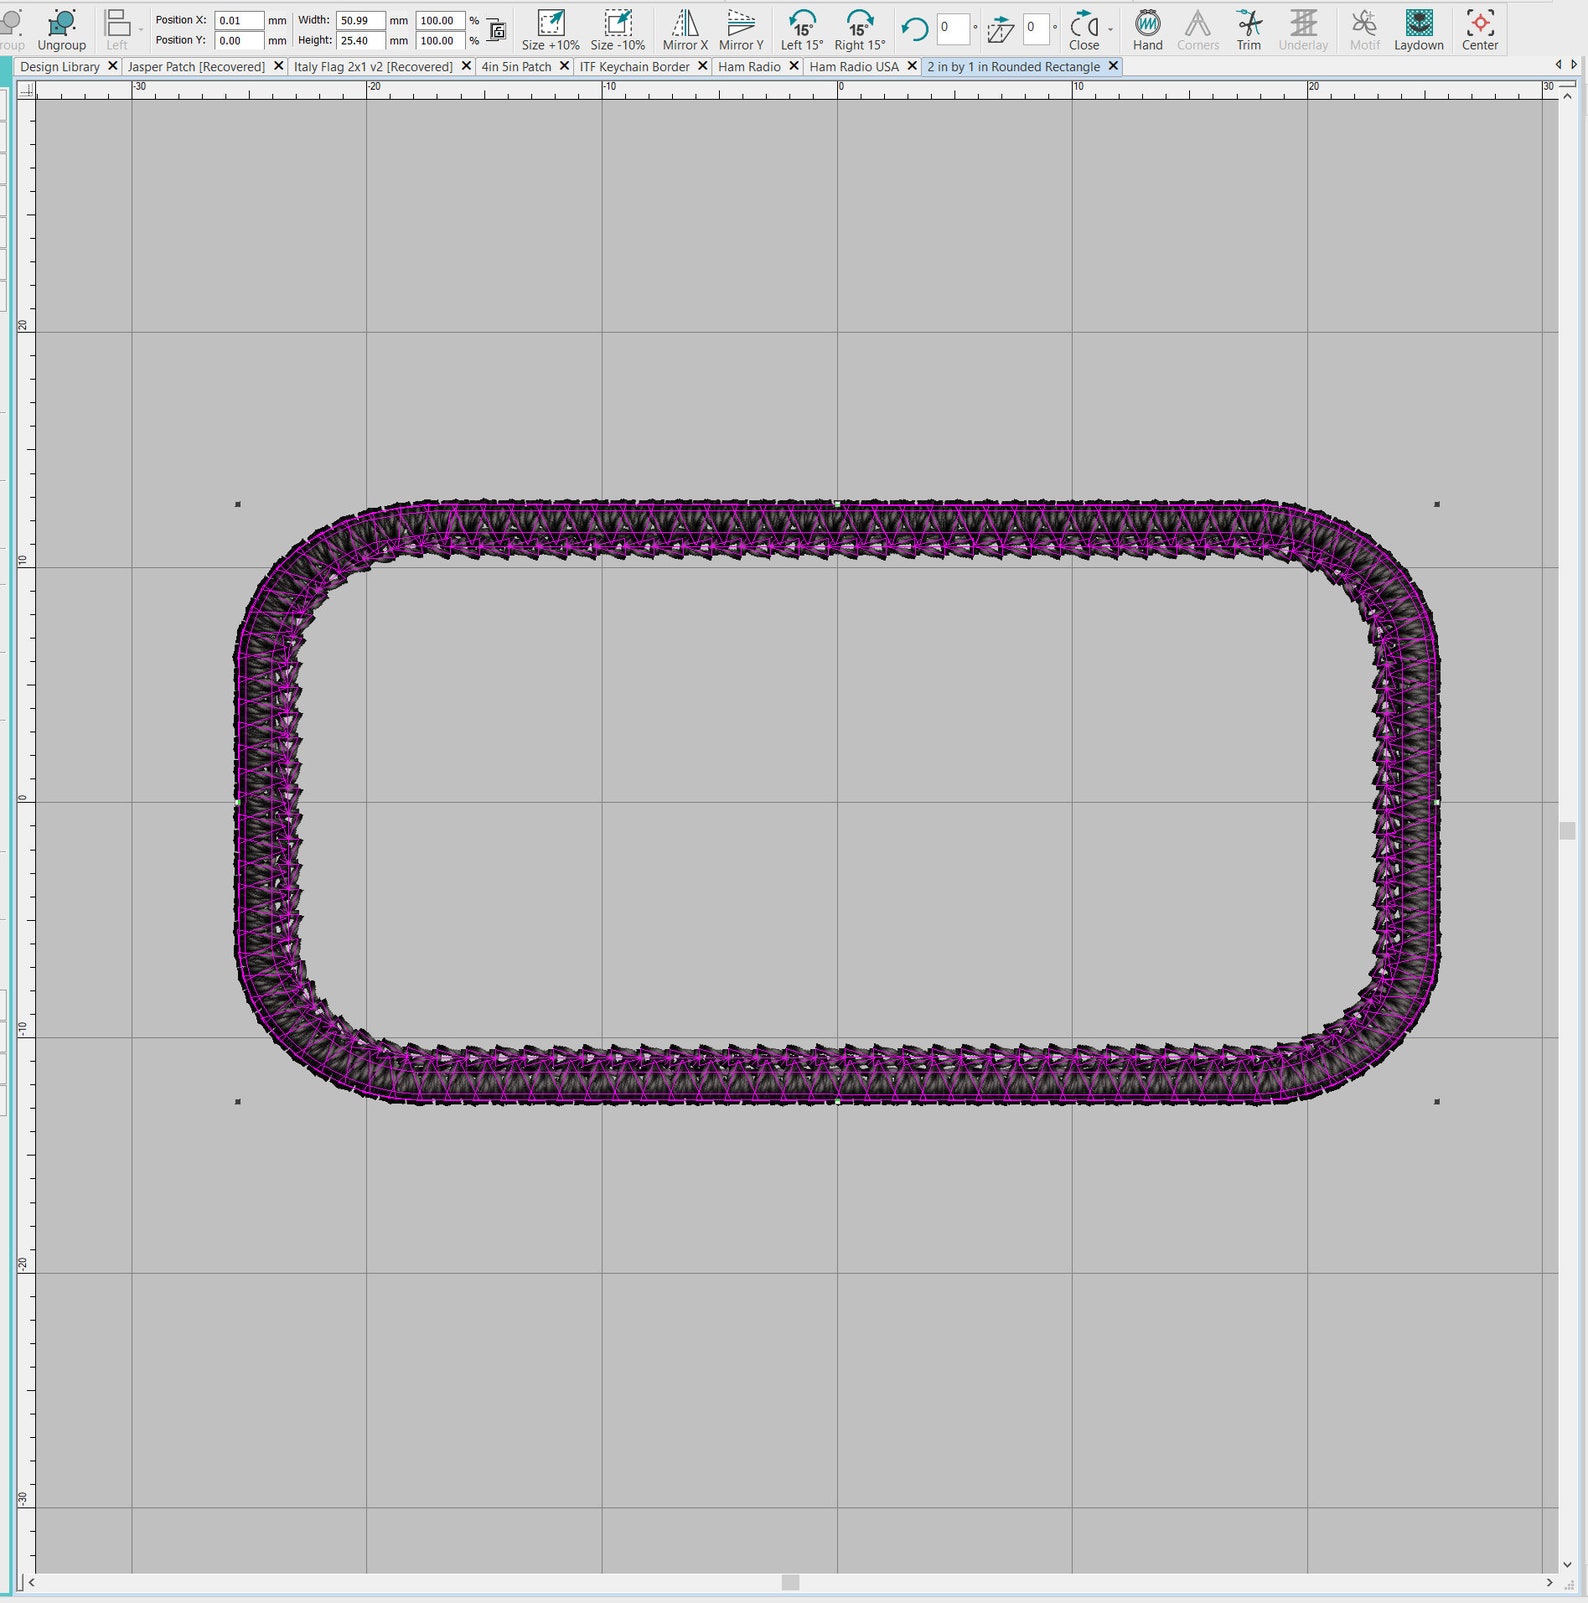Close the Design Library tab

[112, 66]
